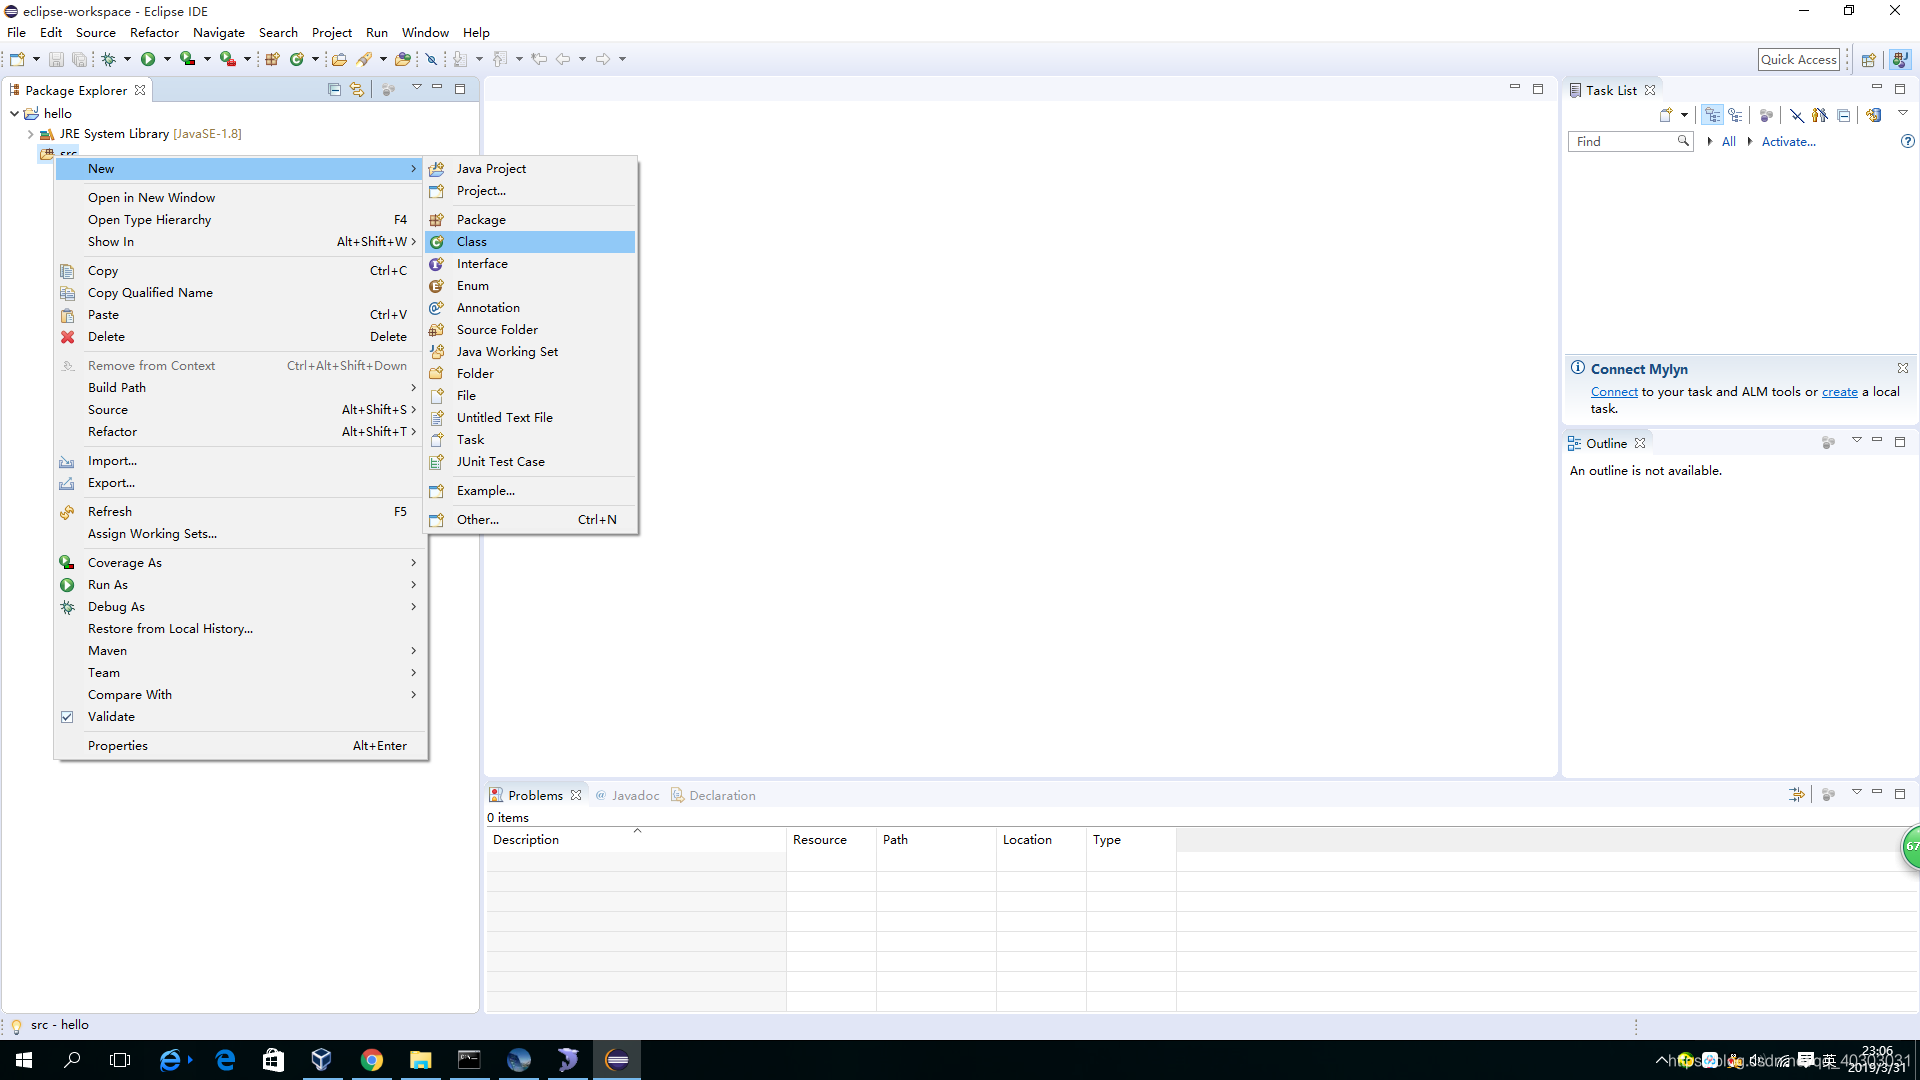
Task: Click the Problems view filter toolbar icon
Action: coord(1797,794)
